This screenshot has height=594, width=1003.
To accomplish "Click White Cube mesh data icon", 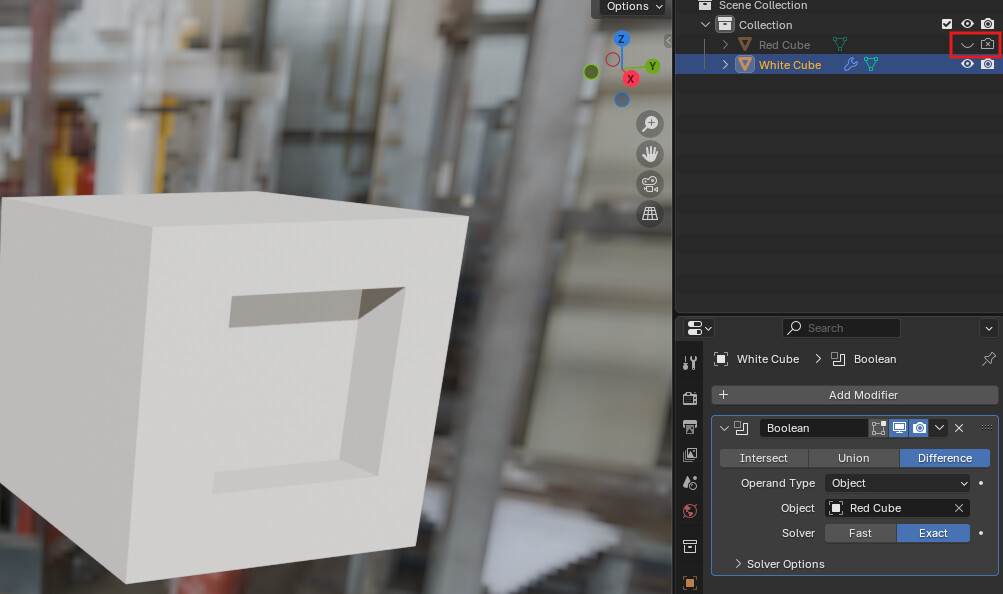I will 871,65.
